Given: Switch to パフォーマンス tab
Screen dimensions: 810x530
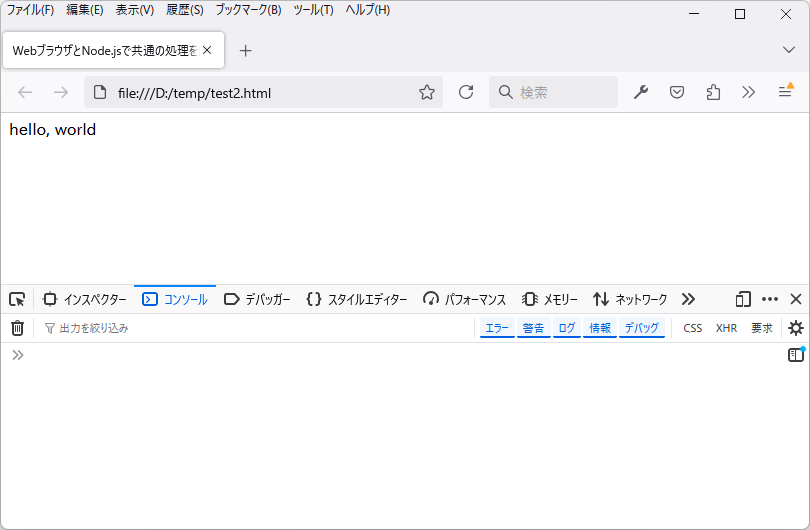Looking at the screenshot, I should (464, 299).
